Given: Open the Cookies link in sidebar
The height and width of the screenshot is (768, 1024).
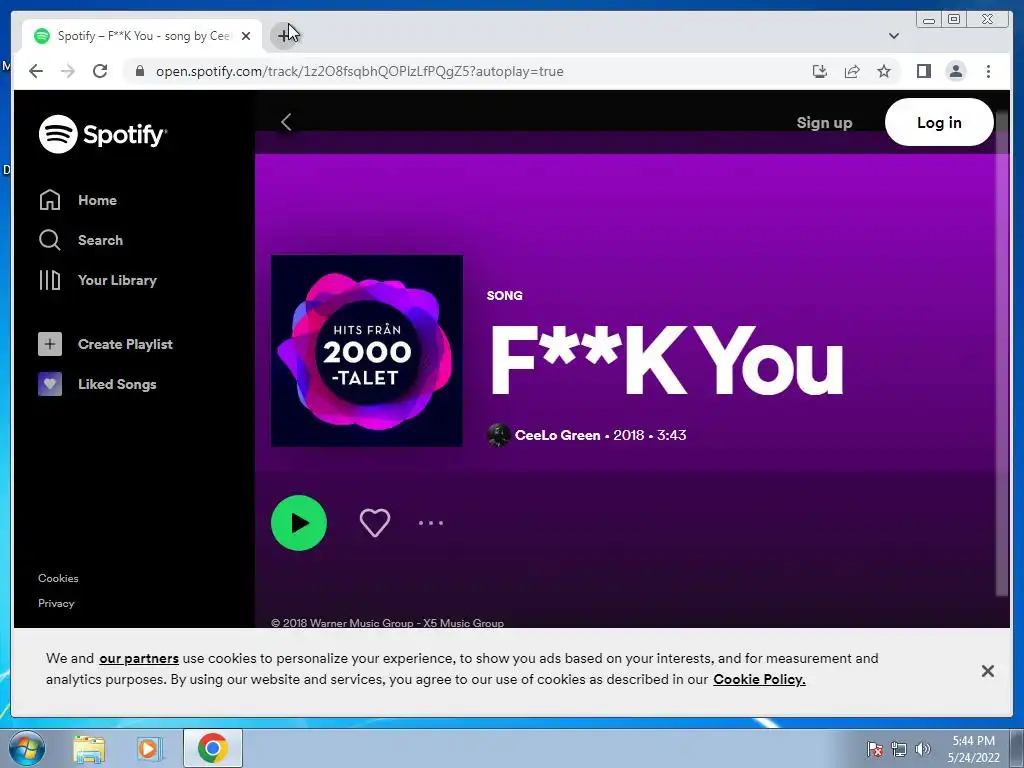Looking at the screenshot, I should [58, 578].
